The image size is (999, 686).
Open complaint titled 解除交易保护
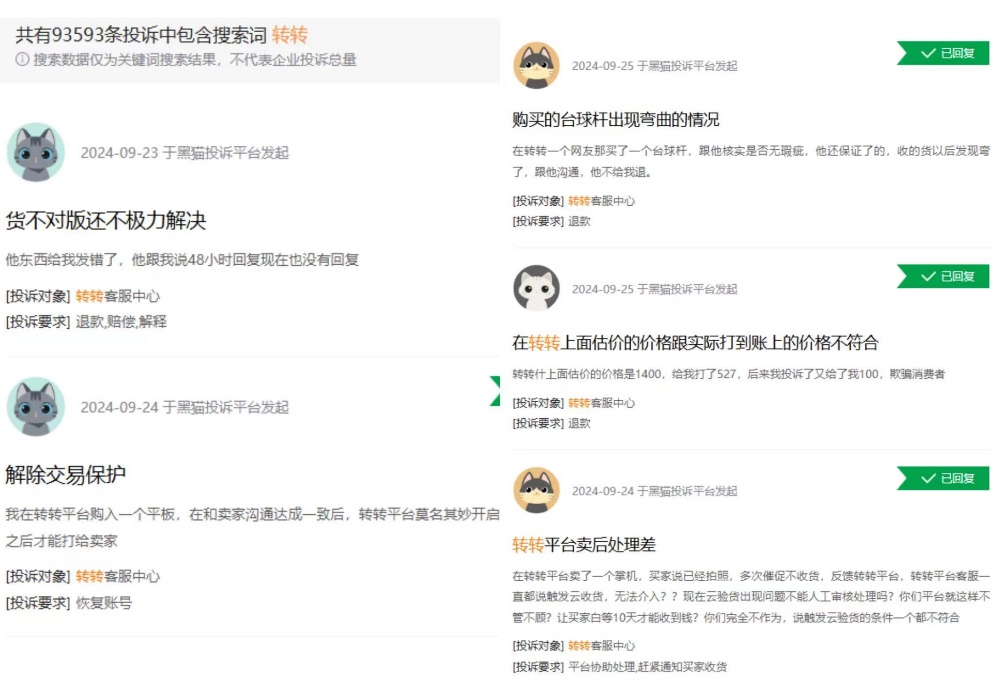(65, 475)
